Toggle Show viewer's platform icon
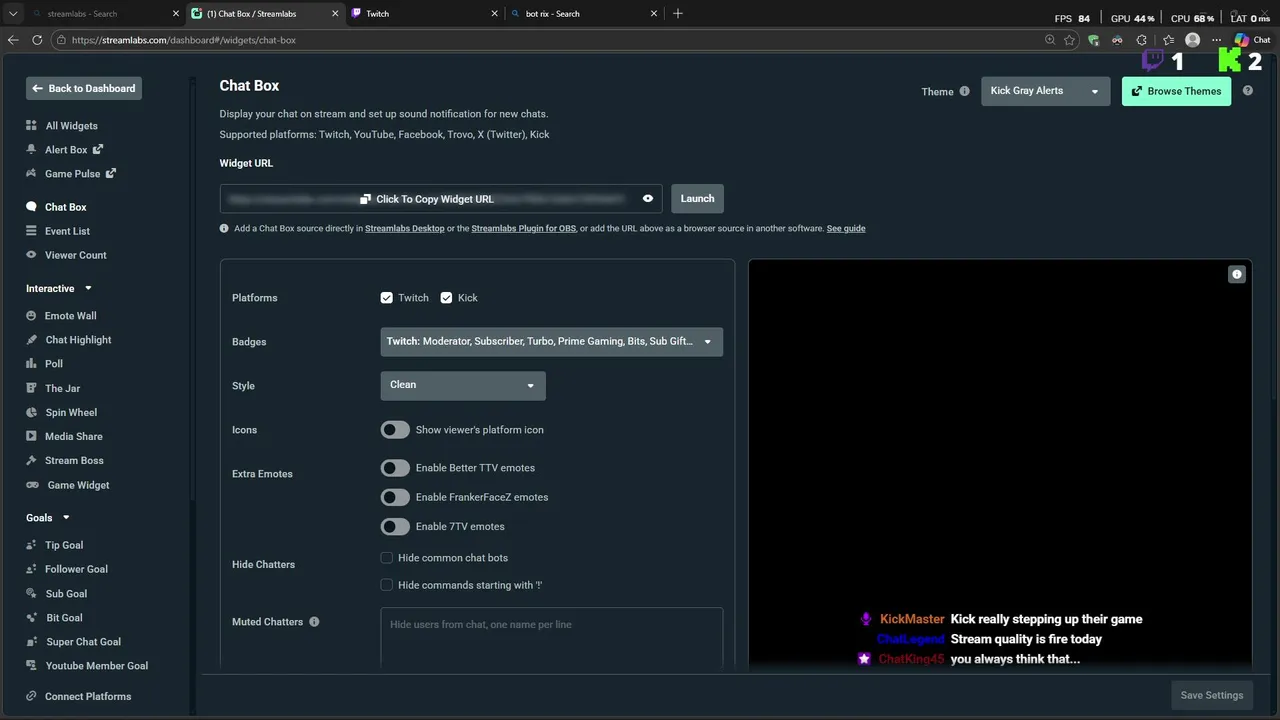This screenshot has width=1280, height=720. [395, 430]
